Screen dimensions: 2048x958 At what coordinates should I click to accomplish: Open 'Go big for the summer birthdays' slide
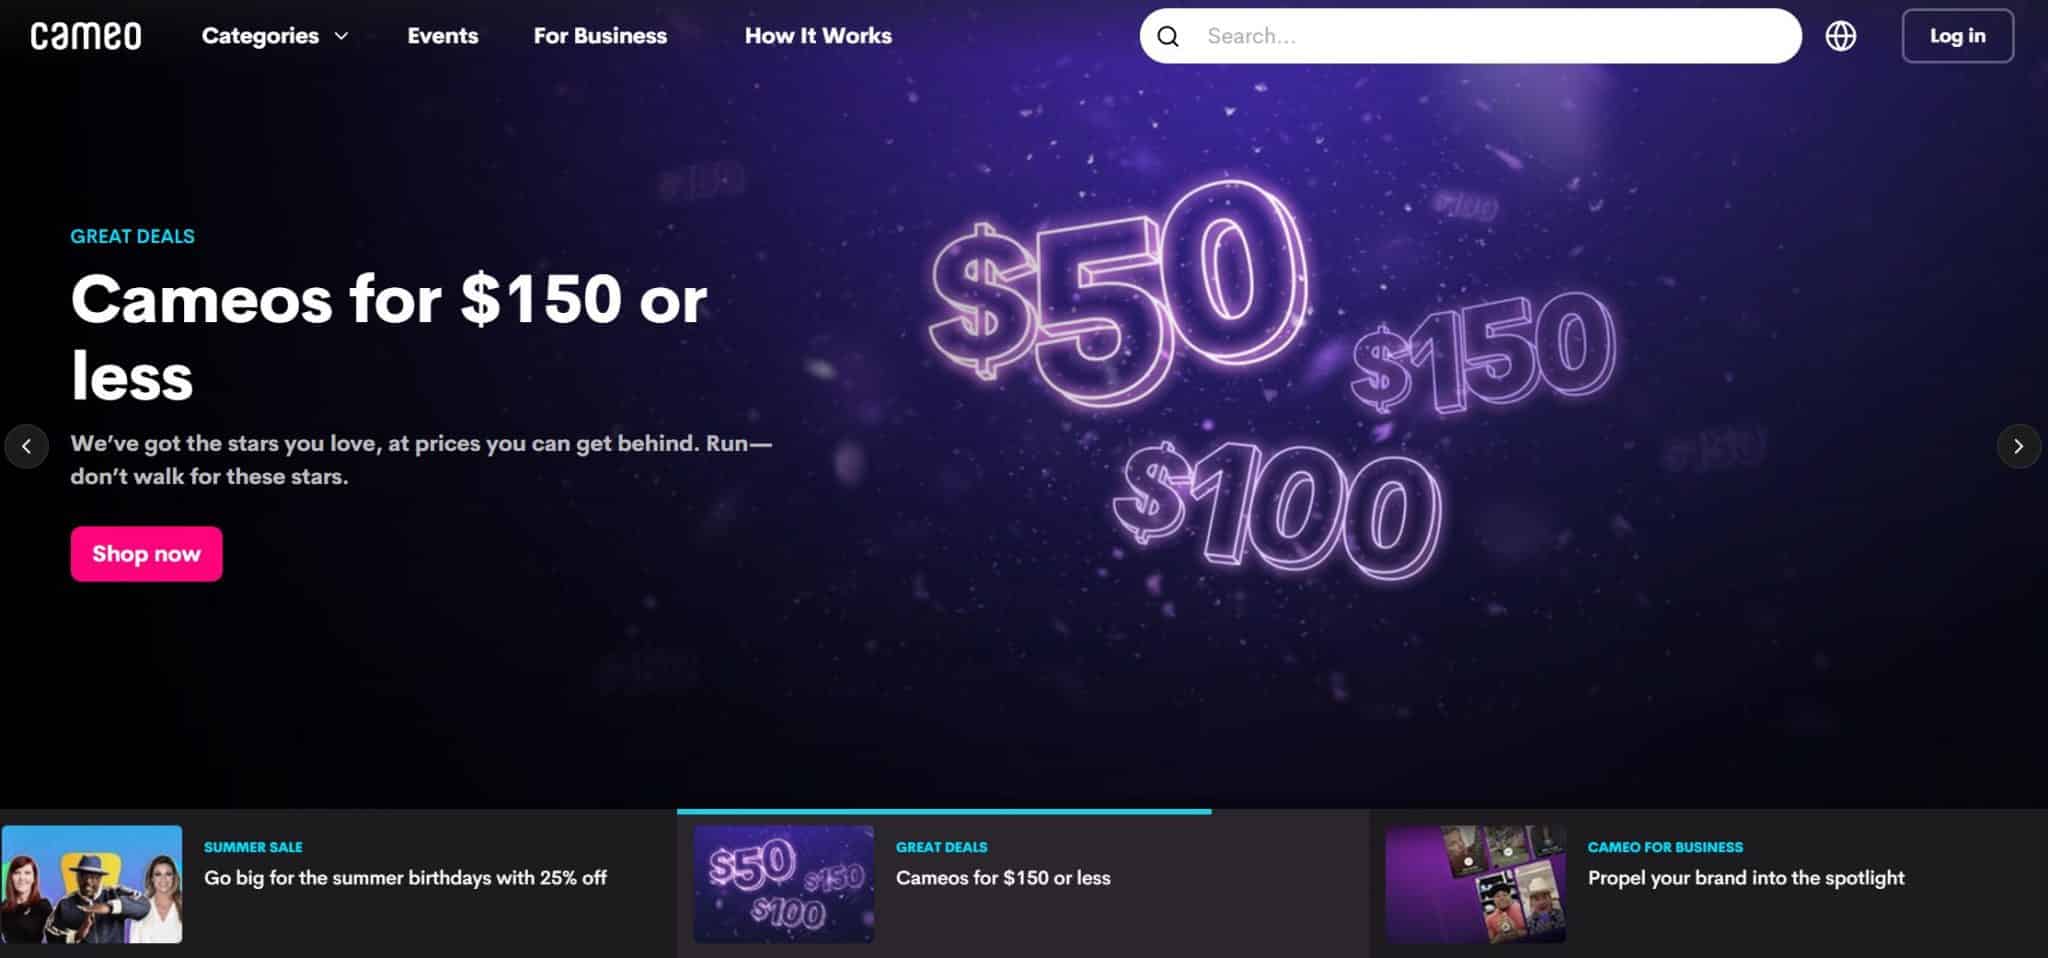click(x=405, y=878)
